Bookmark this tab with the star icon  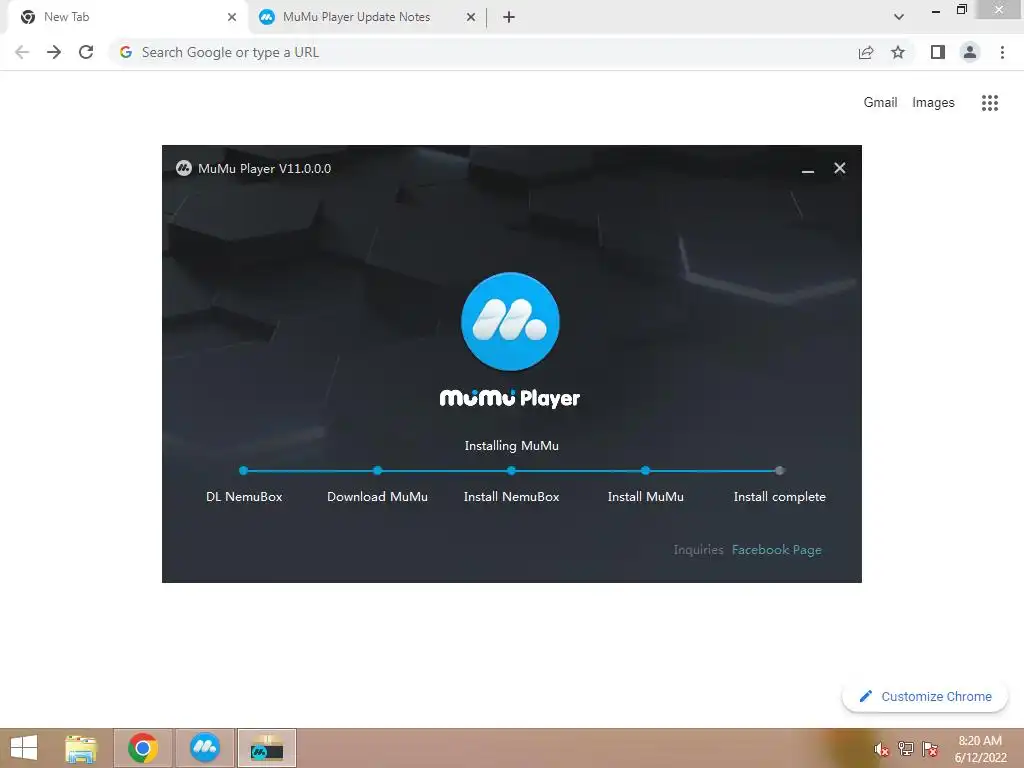tap(898, 52)
